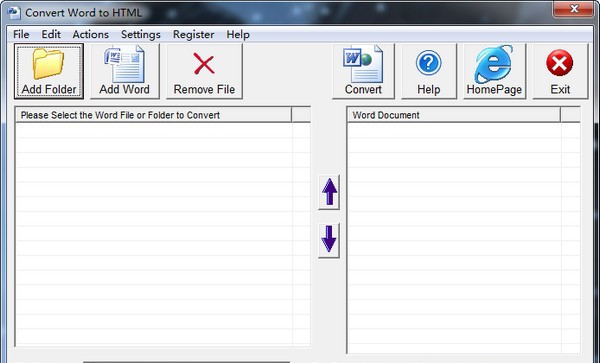Click the Add Folder toolbar button
This screenshot has height=363, width=600.
49,71
